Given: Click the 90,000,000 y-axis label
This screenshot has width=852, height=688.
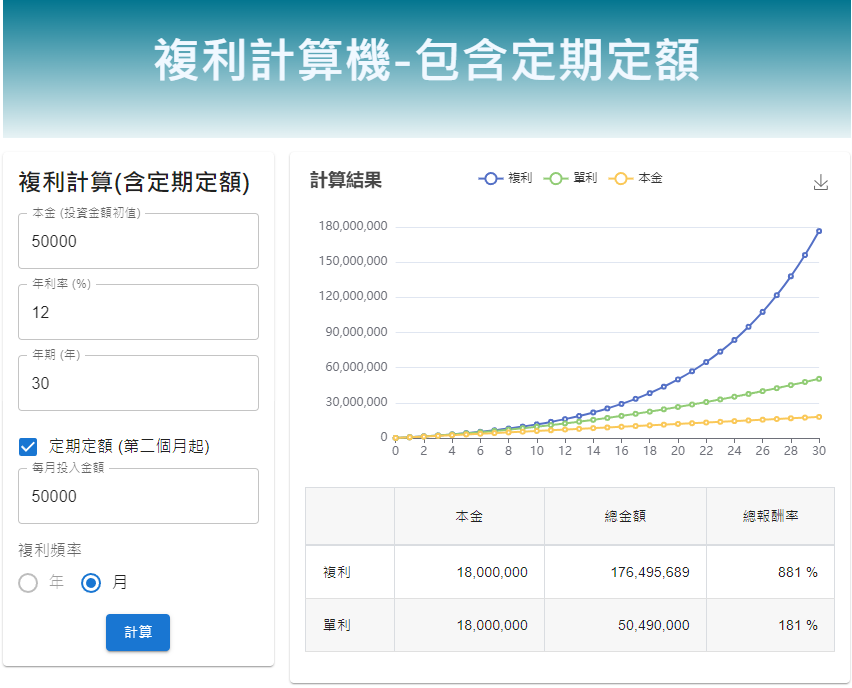Looking at the screenshot, I should [x=356, y=332].
